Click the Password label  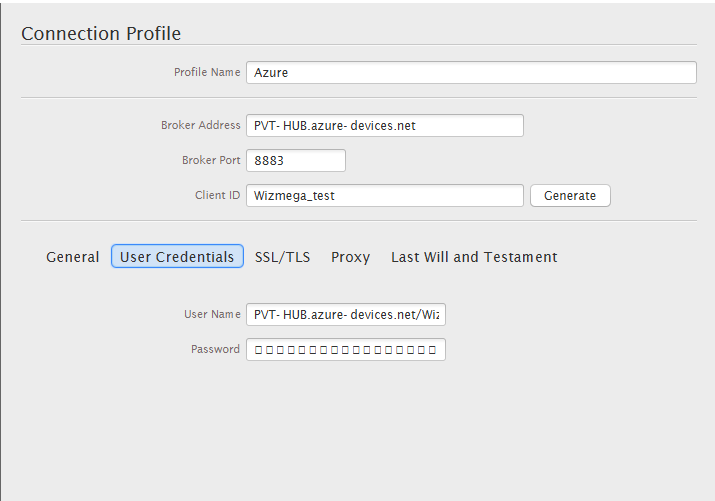tap(215, 349)
